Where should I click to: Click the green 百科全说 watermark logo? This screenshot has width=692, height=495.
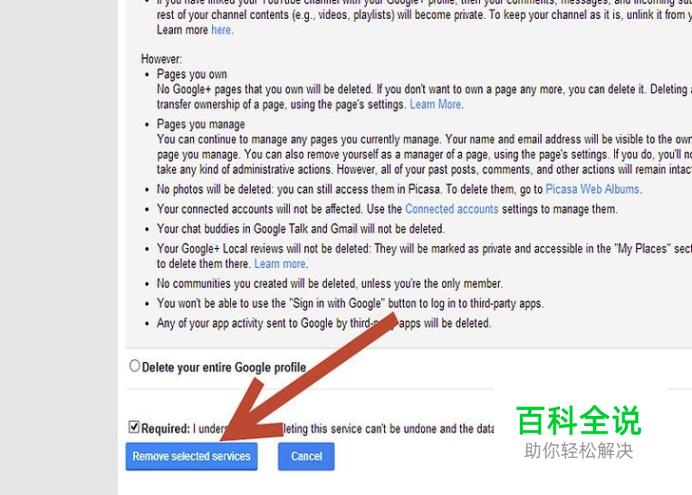click(x=579, y=421)
